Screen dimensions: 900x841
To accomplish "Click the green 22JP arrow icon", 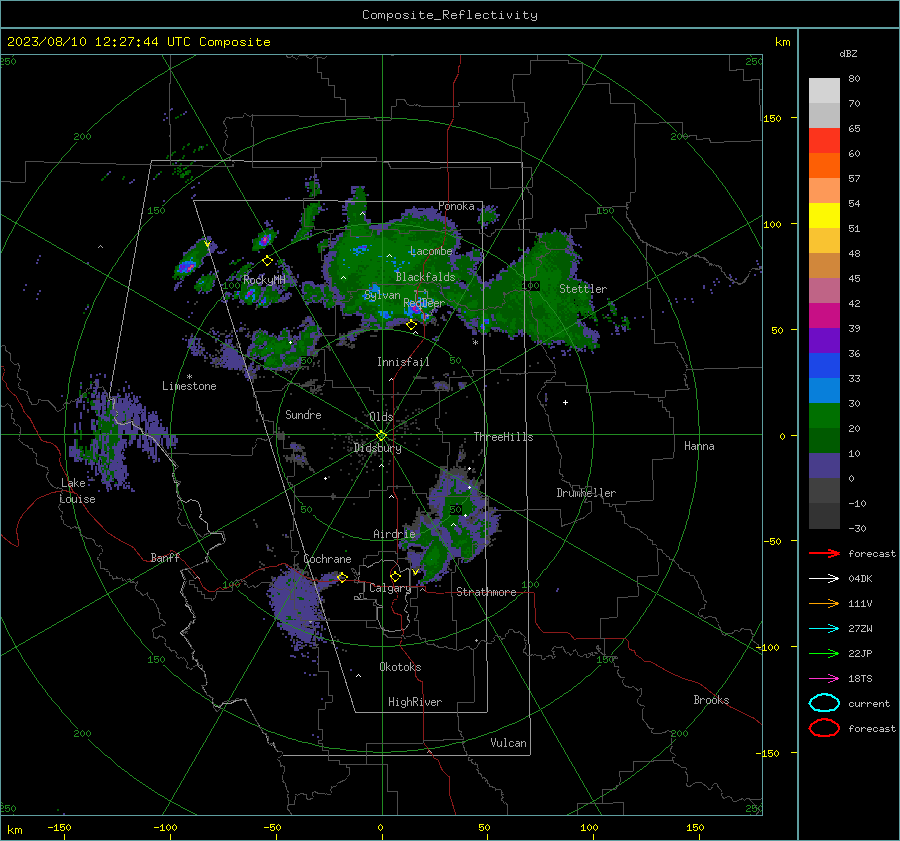I will [x=824, y=653].
